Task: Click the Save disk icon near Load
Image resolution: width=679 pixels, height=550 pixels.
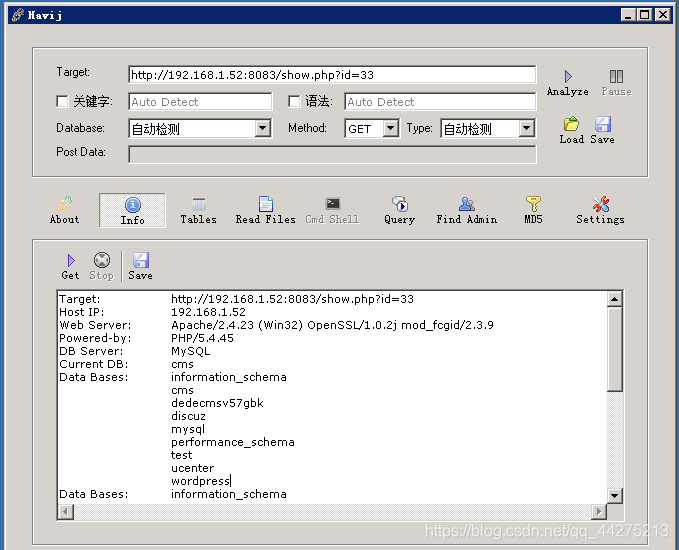Action: click(x=602, y=124)
